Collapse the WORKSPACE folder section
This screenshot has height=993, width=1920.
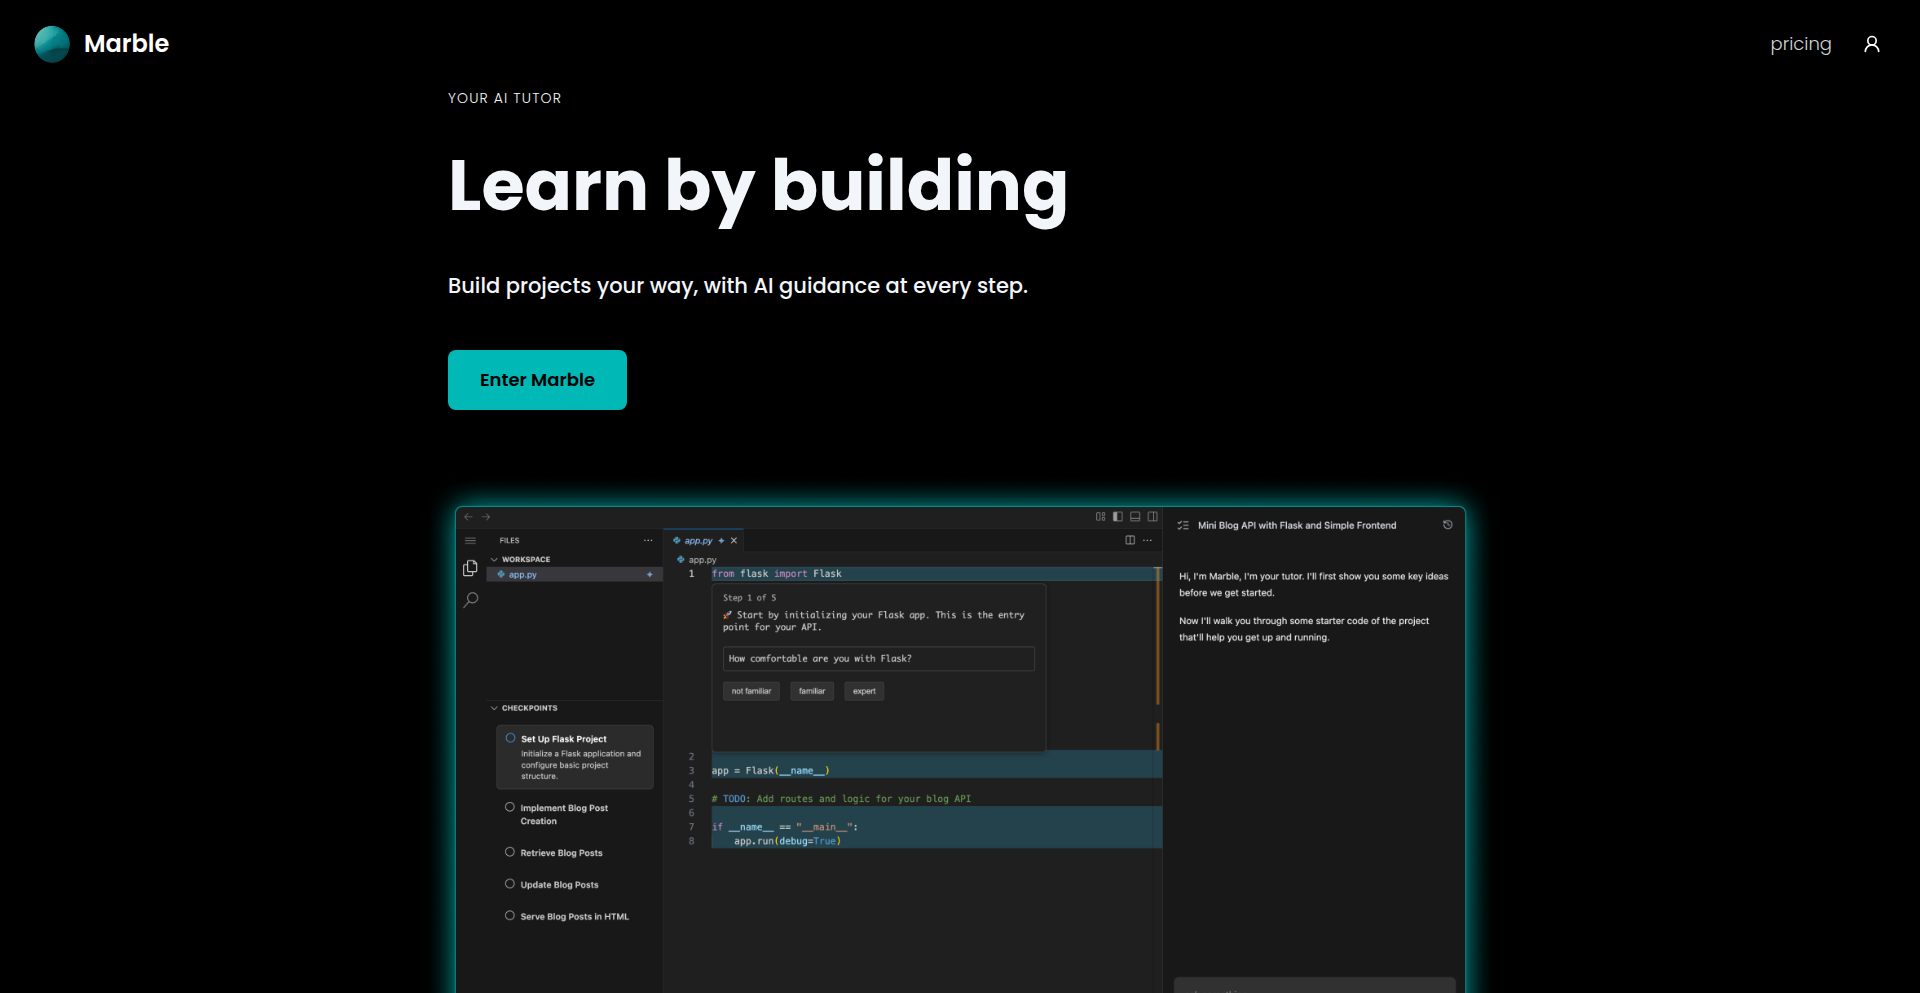click(494, 559)
